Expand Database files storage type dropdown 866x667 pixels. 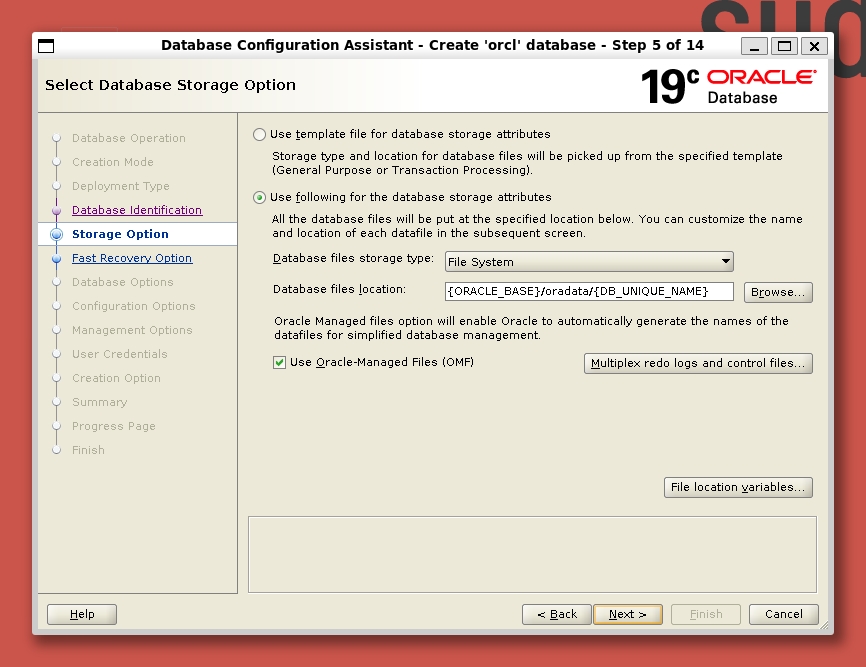(x=589, y=262)
